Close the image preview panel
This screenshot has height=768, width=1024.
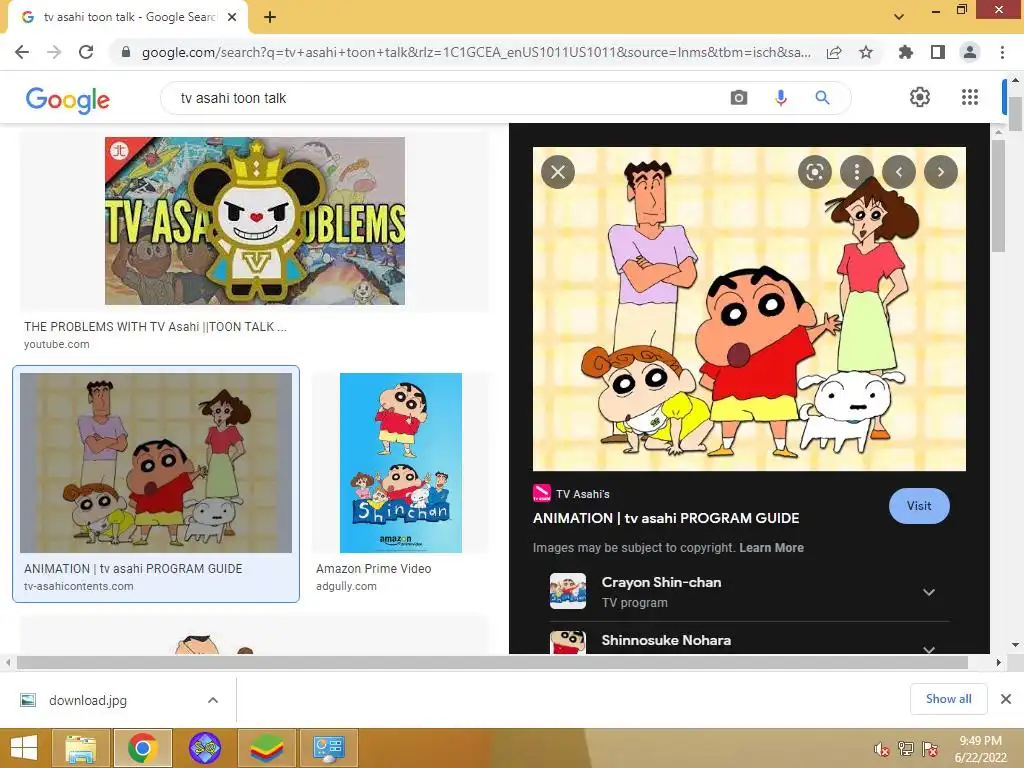[558, 172]
